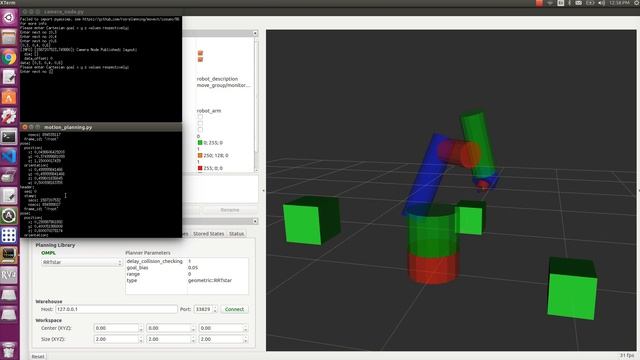
Task: Launch Google Chrome from the dock
Action: [9, 57]
